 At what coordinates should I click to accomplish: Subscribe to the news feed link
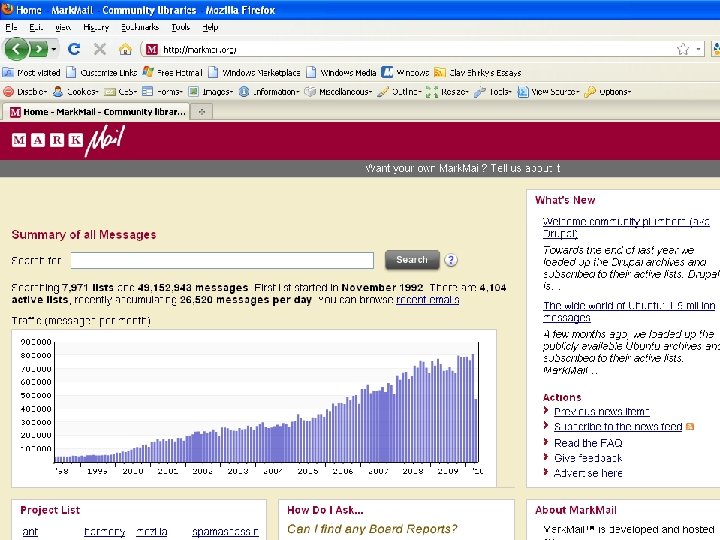[x=618, y=427]
